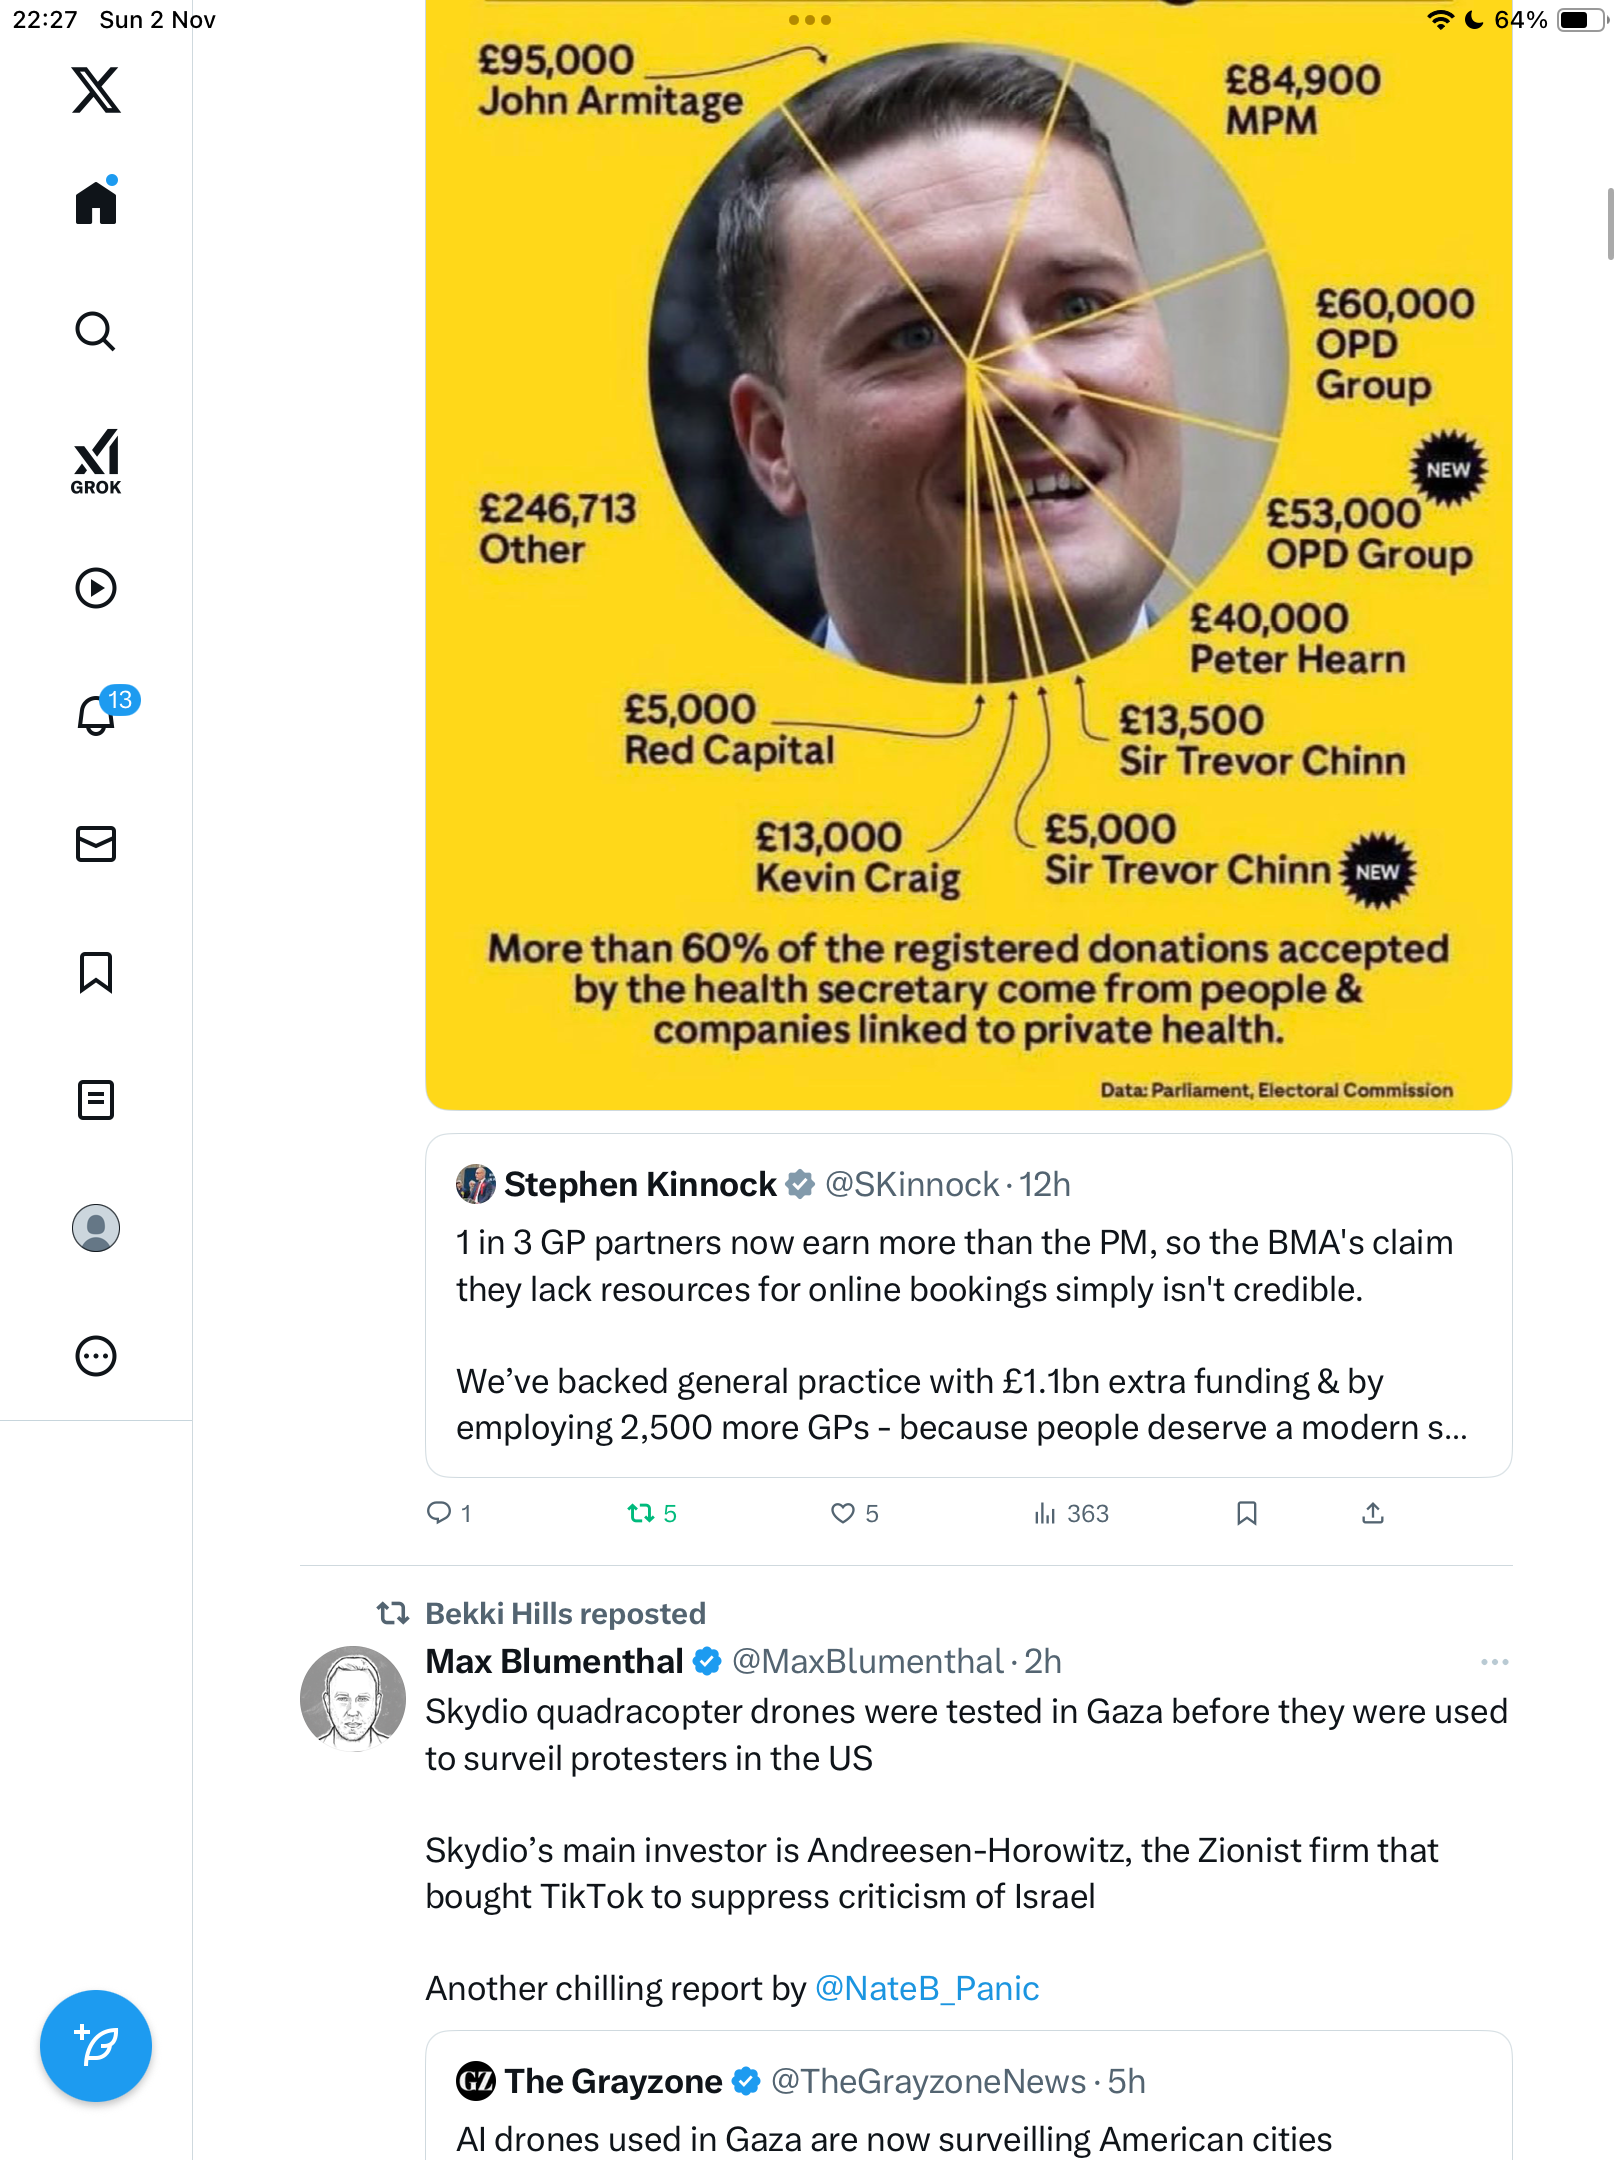Open direct messages envelope
The height and width of the screenshot is (2160, 1620).
pyautogui.click(x=96, y=844)
